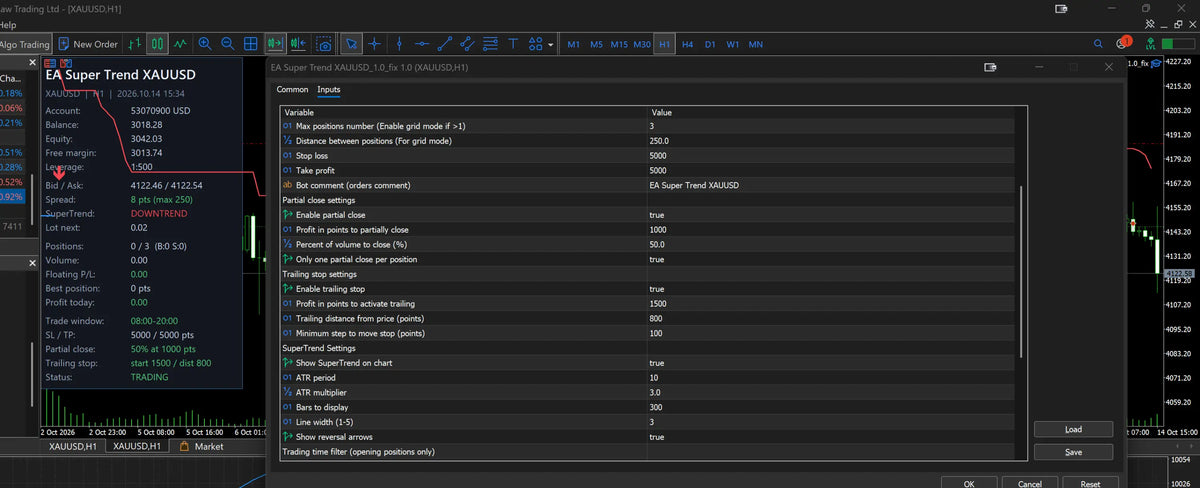This screenshot has width=1200, height=488.
Task: Select M30 timeframe
Action: click(642, 45)
